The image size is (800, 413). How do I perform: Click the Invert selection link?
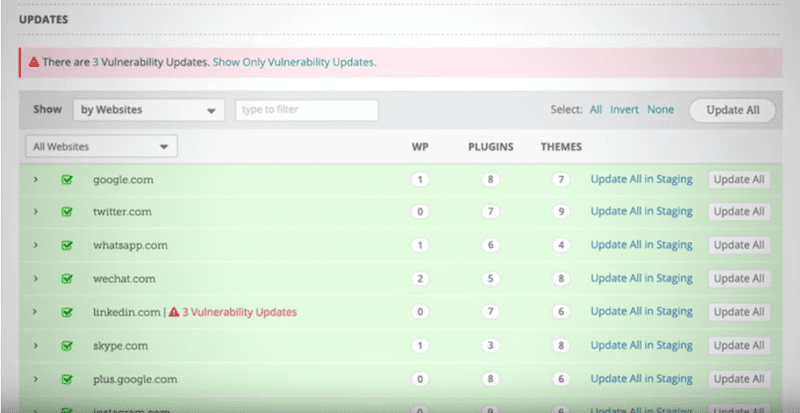[624, 110]
